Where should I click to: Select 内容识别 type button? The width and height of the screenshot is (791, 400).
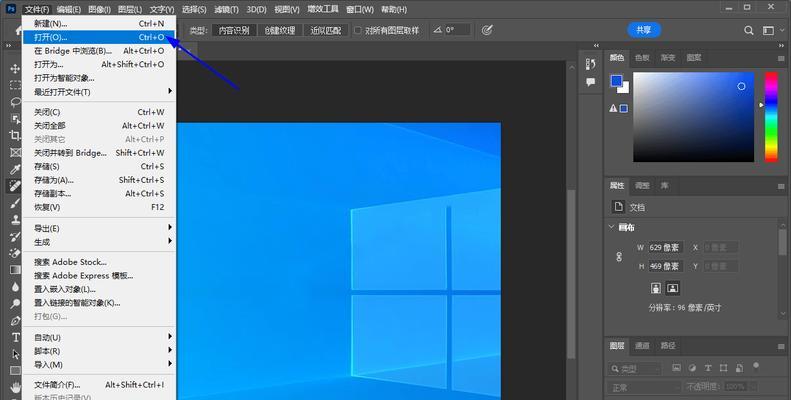(x=234, y=30)
